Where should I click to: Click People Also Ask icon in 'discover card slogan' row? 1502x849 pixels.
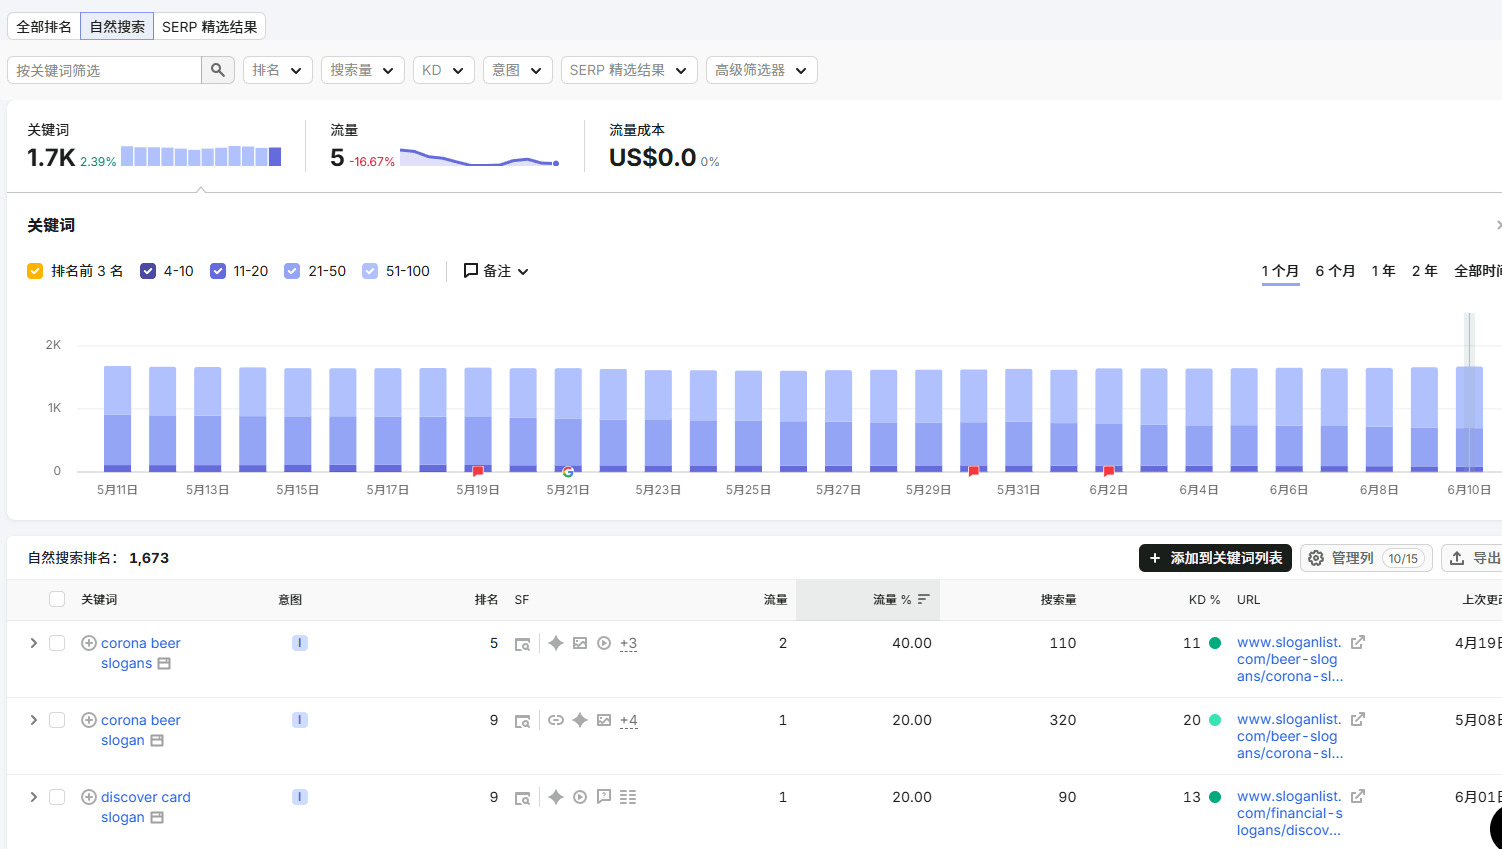(x=604, y=797)
